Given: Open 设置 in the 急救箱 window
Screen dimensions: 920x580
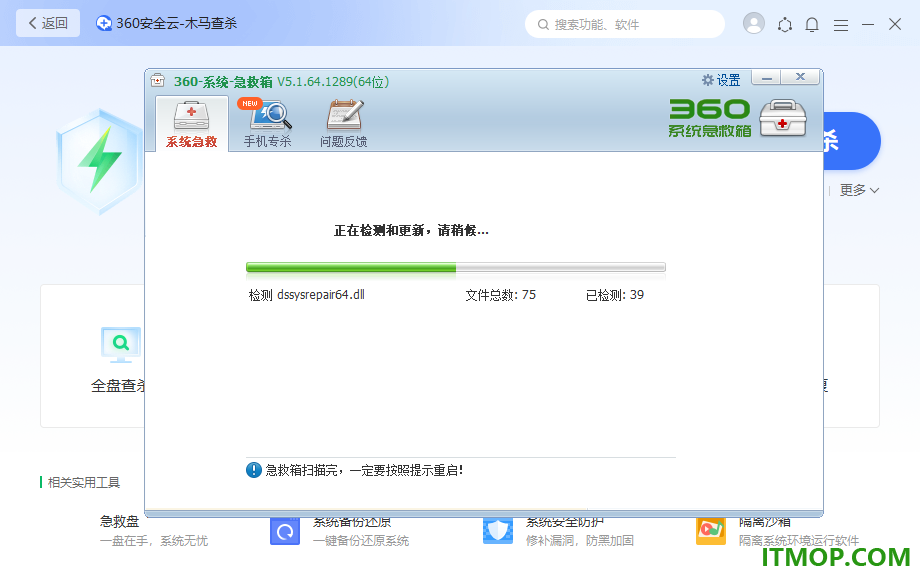Looking at the screenshot, I should click(x=721, y=80).
